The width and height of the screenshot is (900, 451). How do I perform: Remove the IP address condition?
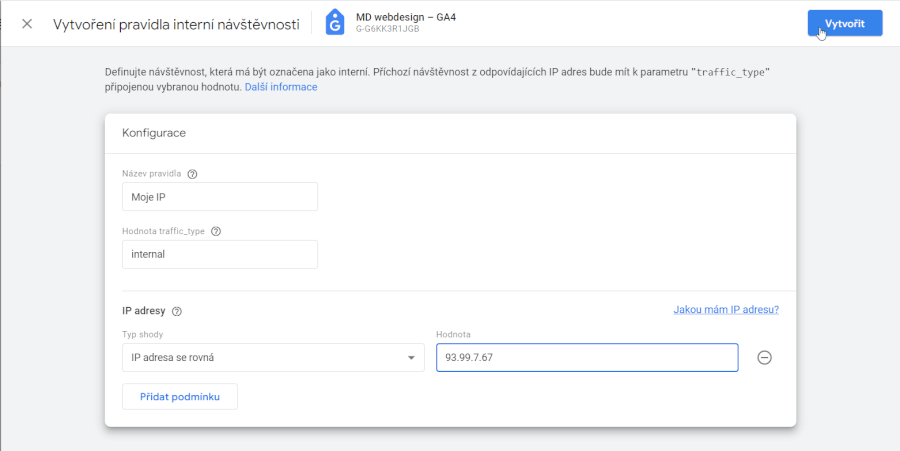pyautogui.click(x=765, y=357)
